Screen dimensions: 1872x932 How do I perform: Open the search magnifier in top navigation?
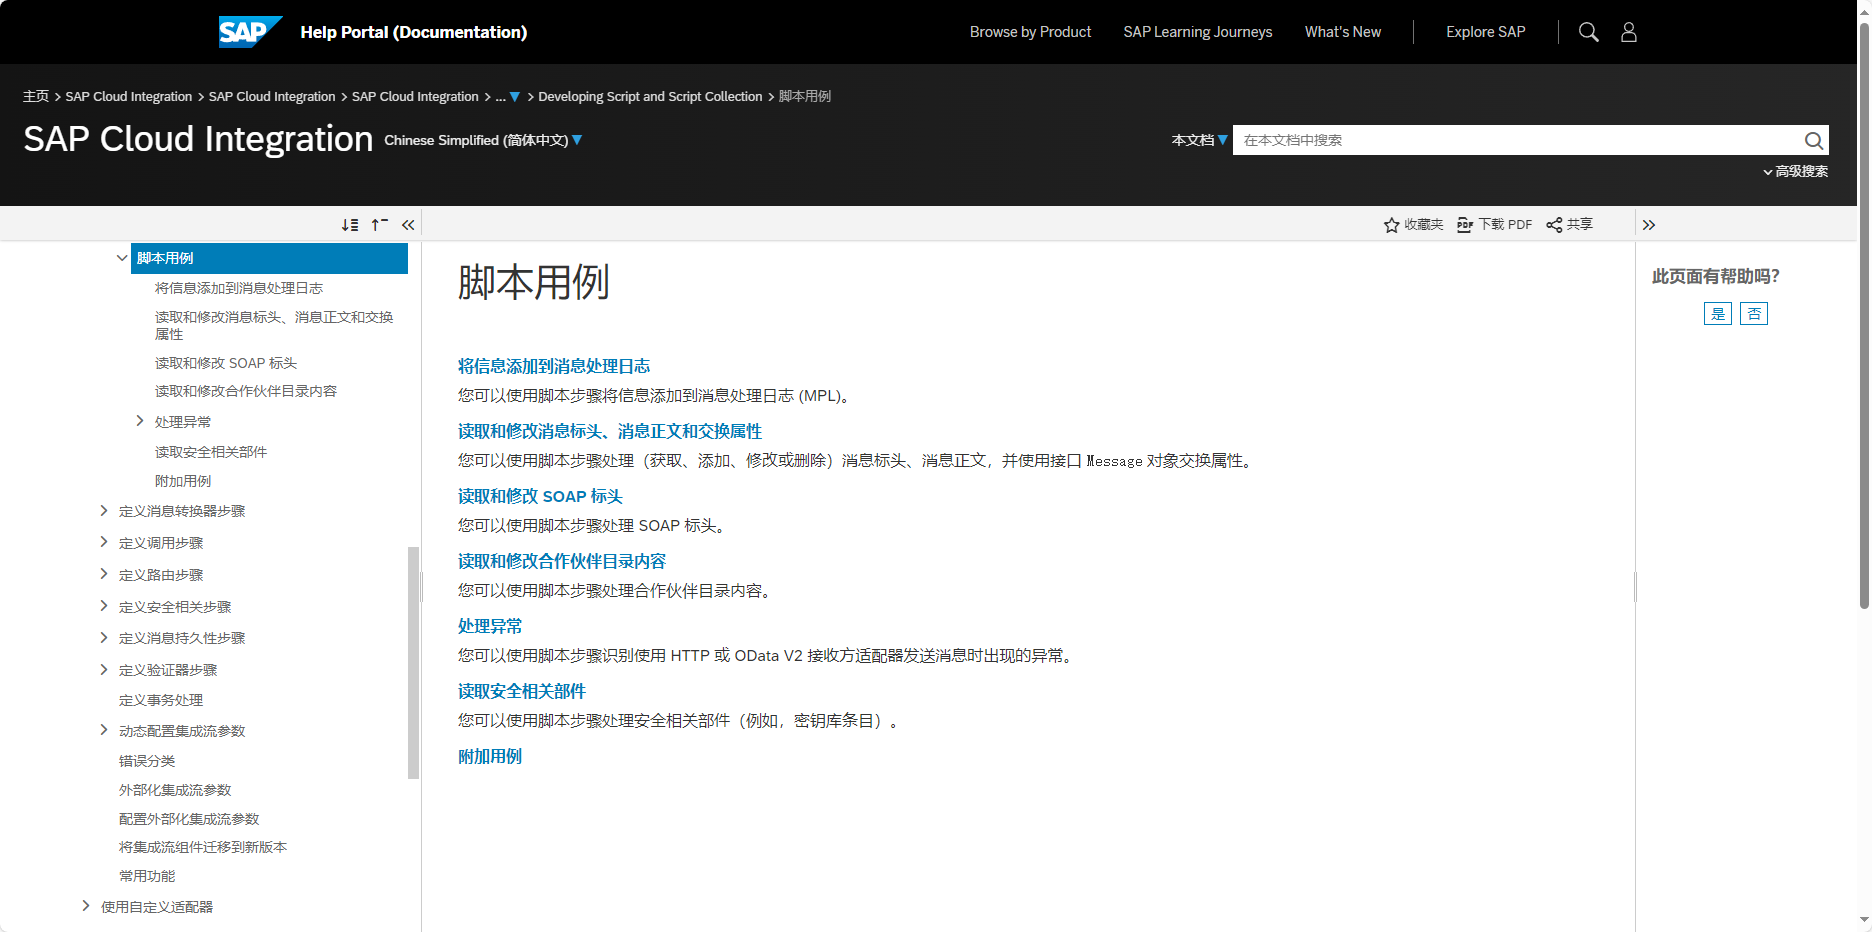click(1588, 32)
